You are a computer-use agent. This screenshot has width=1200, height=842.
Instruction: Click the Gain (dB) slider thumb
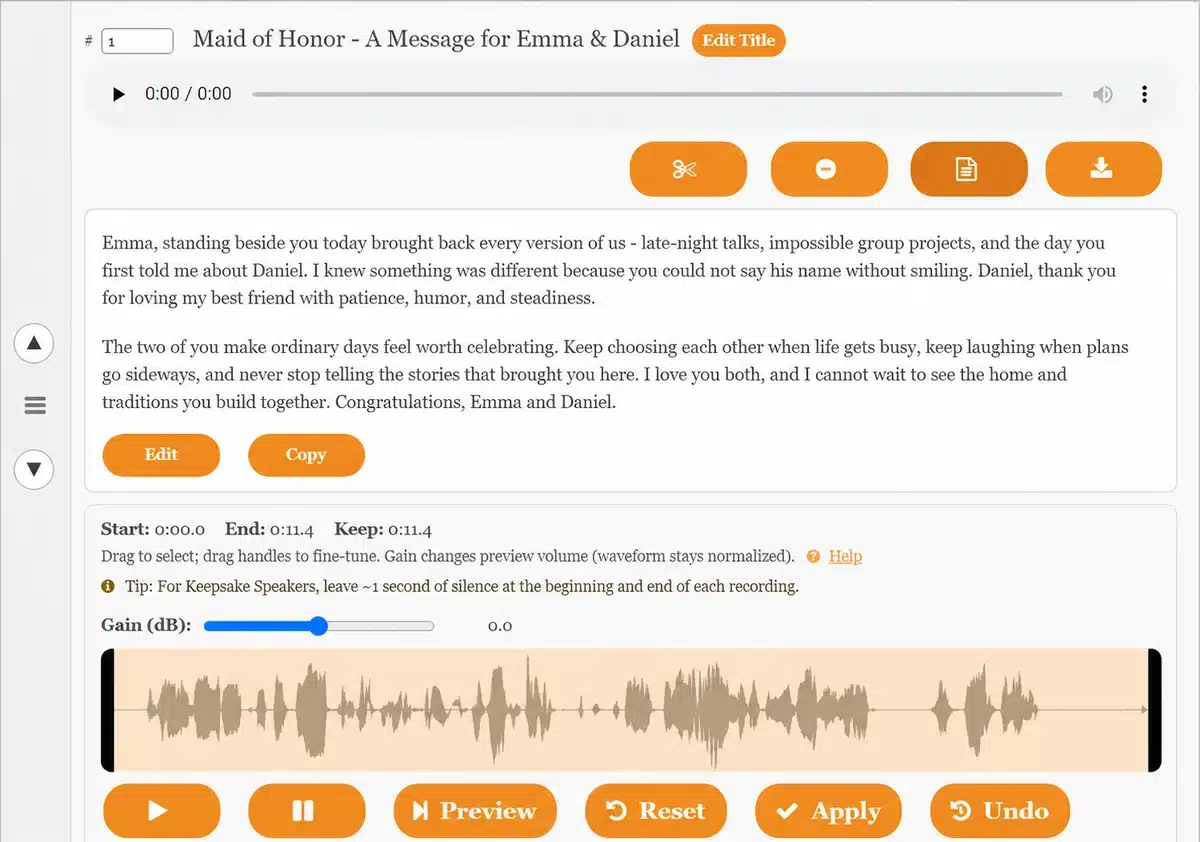click(318, 626)
